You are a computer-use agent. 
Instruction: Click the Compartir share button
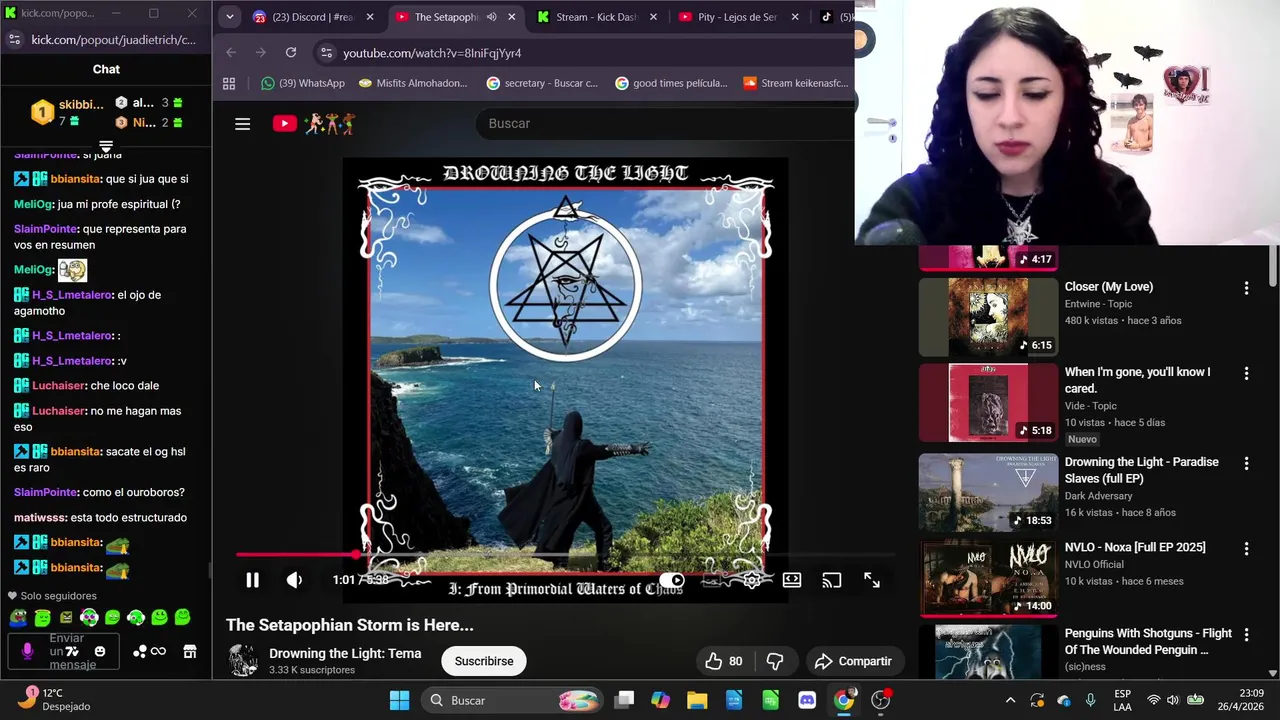(853, 661)
